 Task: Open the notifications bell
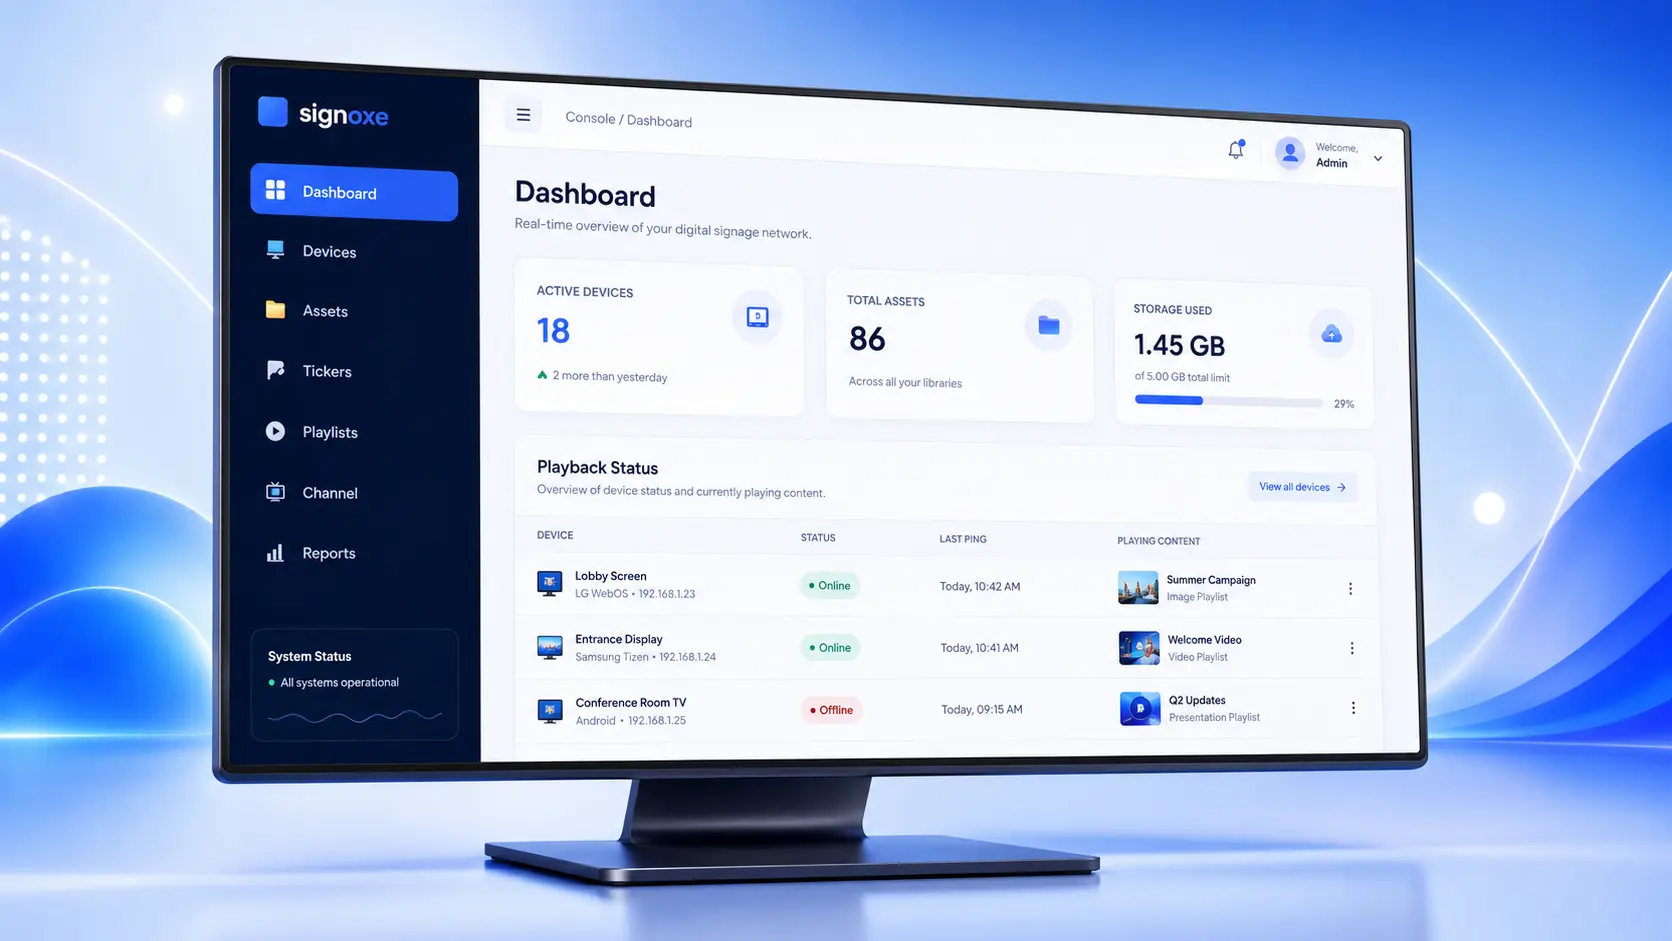1236,149
